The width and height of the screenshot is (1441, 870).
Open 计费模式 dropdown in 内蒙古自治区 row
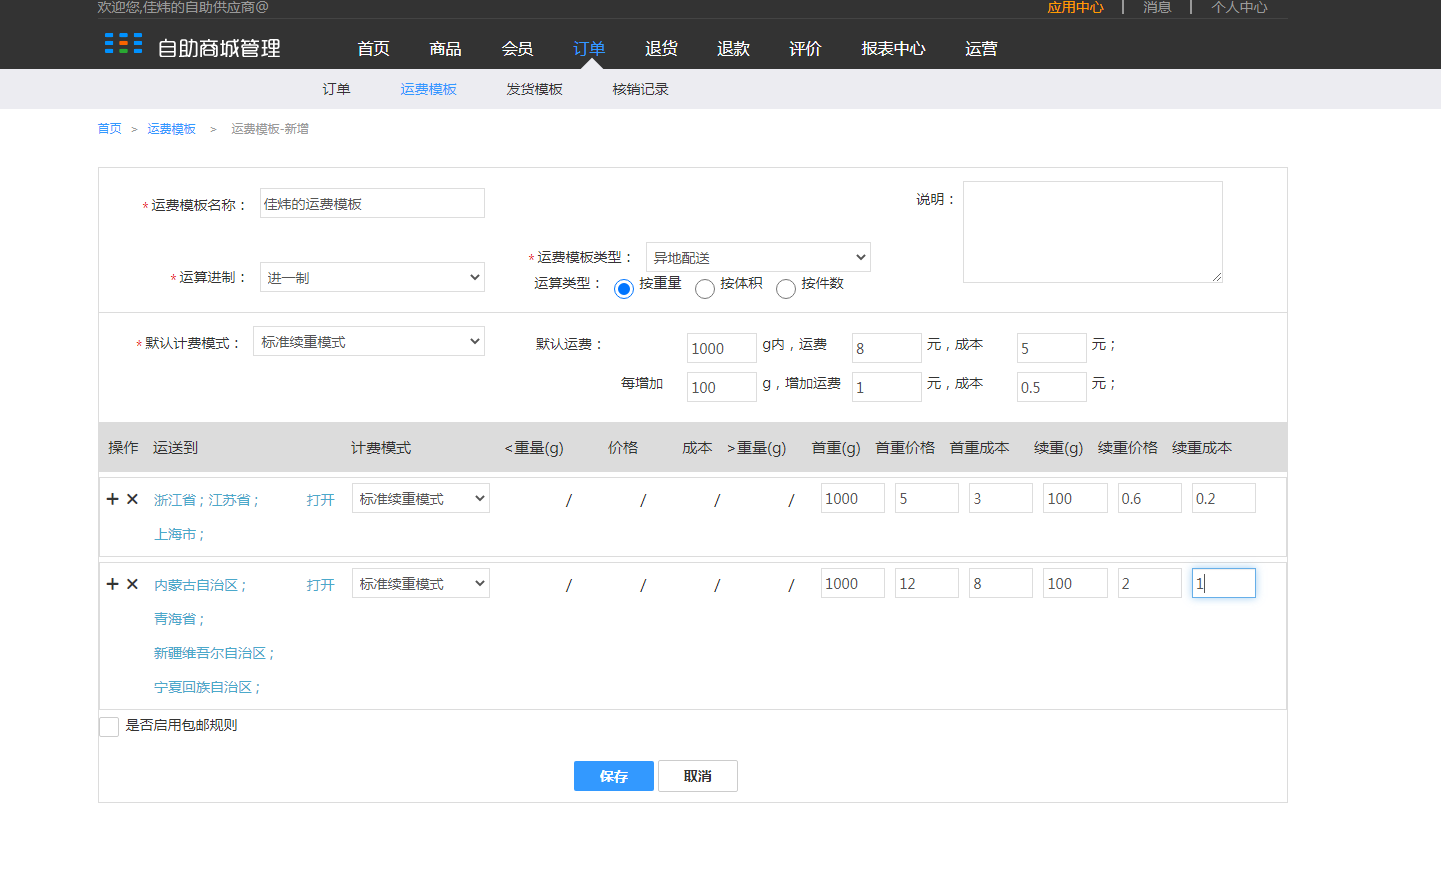pos(421,583)
